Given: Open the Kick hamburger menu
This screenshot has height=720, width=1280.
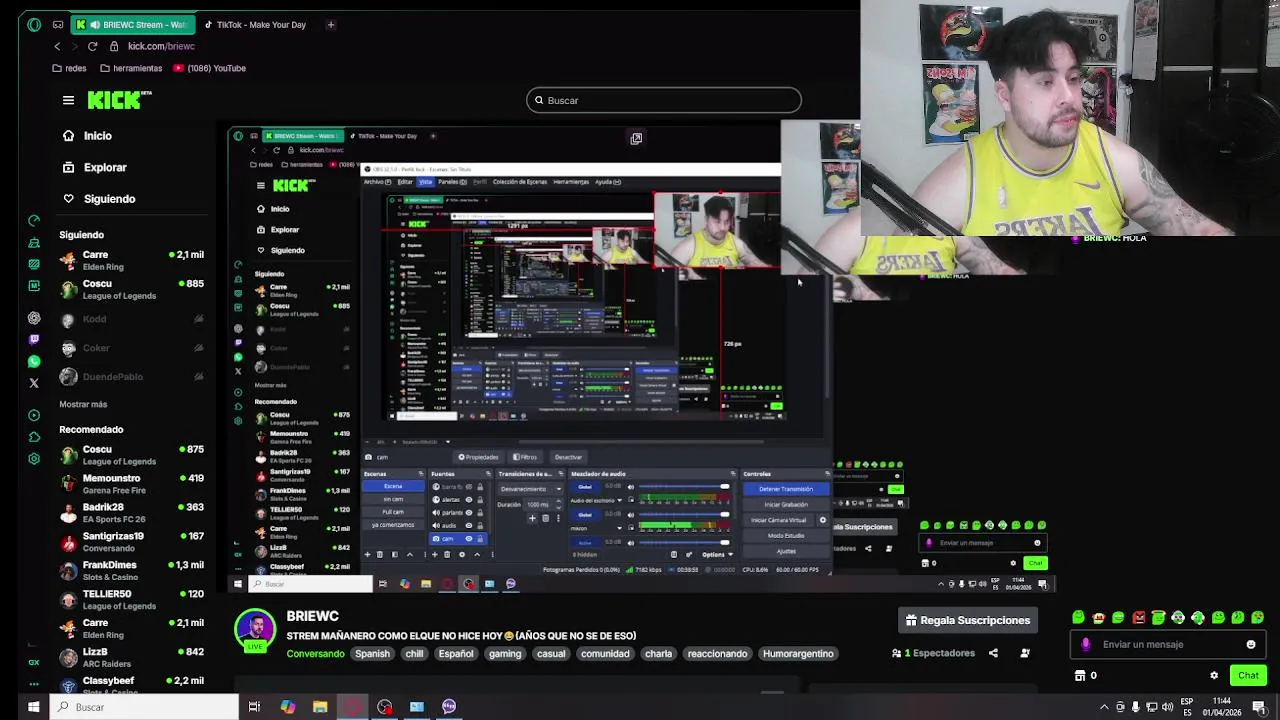Looking at the screenshot, I should coord(68,100).
